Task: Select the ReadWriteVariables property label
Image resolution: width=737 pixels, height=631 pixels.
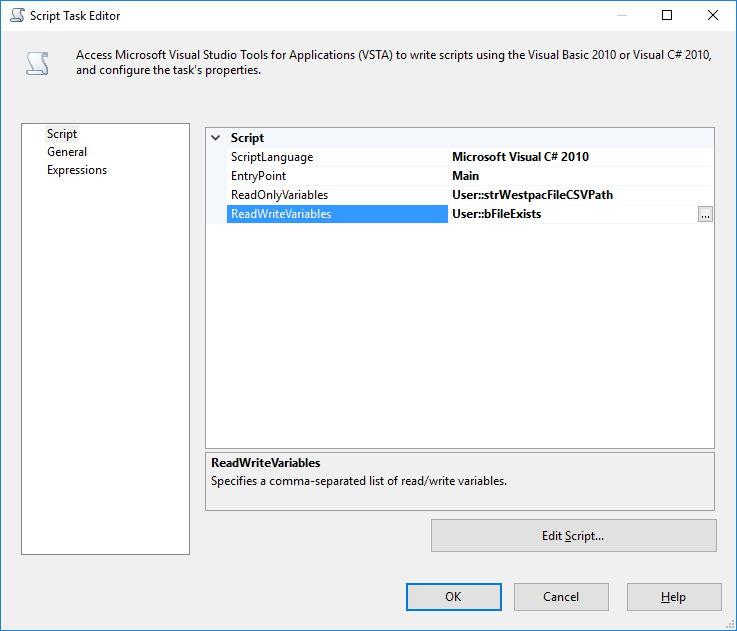Action: click(x=281, y=214)
